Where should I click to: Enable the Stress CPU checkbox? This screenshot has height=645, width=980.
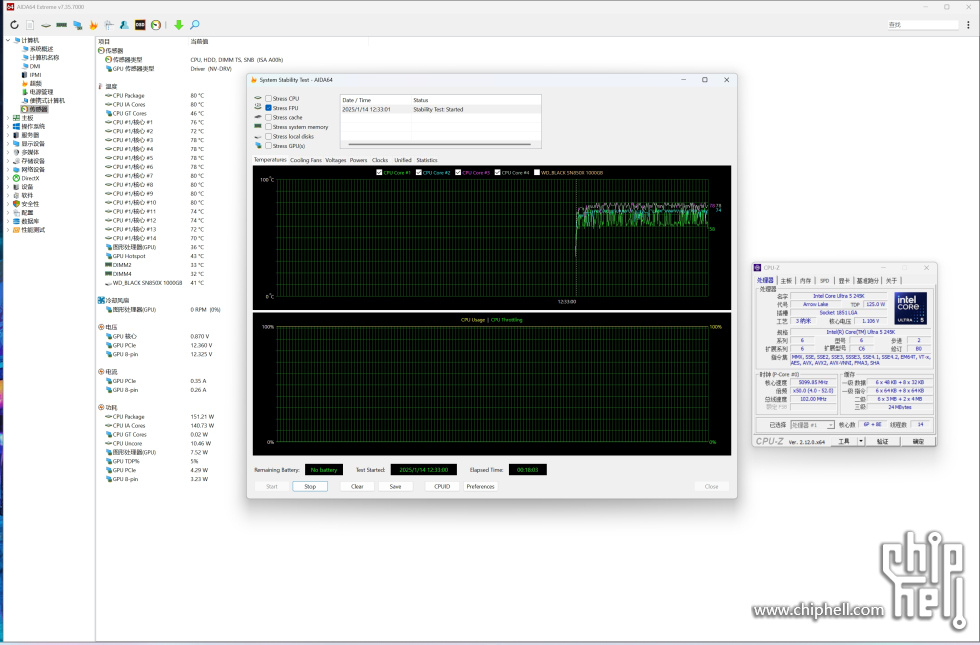pyautogui.click(x=269, y=99)
